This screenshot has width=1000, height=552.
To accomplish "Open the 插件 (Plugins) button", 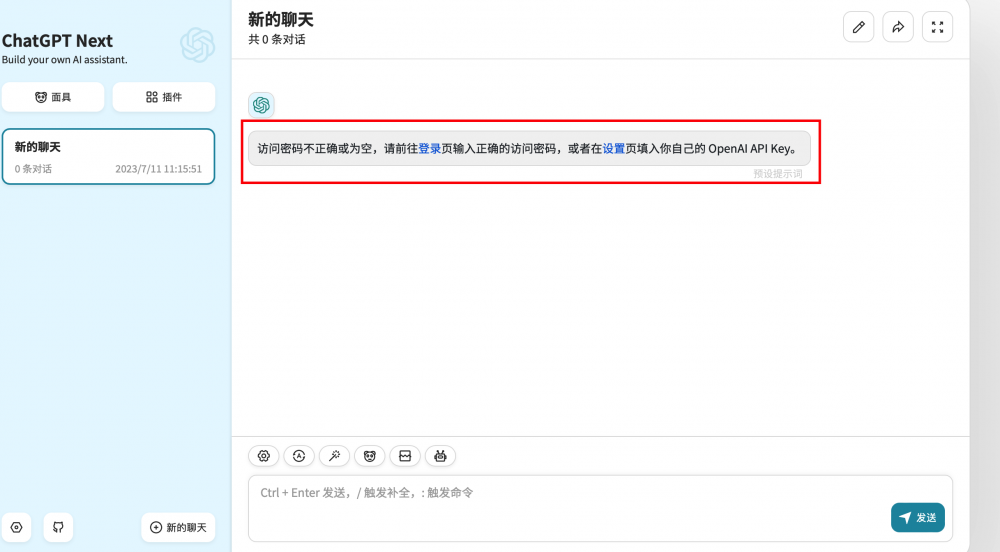I will 164,97.
